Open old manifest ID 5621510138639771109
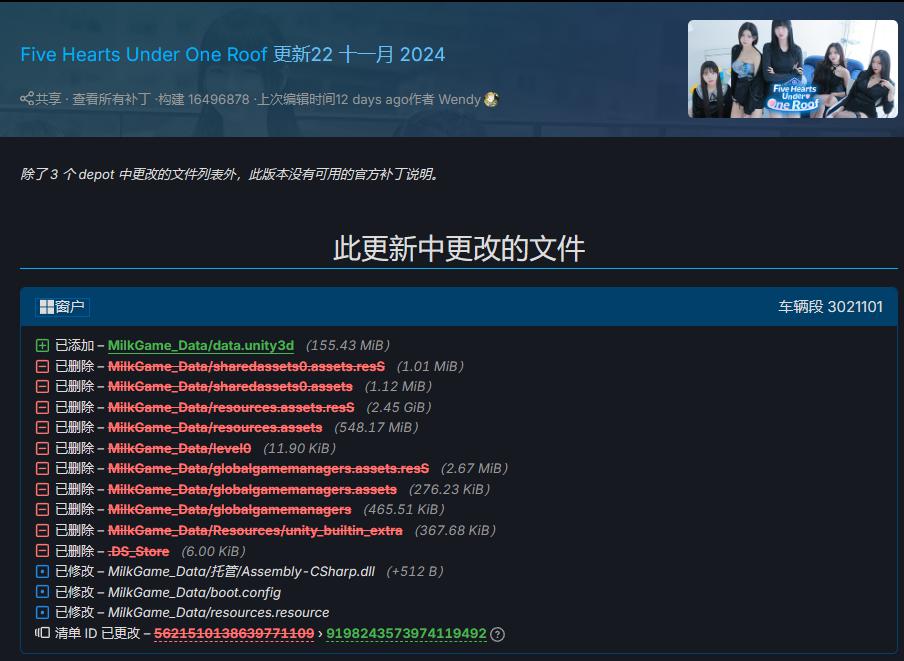The width and height of the screenshot is (904, 661). pyautogui.click(x=234, y=633)
